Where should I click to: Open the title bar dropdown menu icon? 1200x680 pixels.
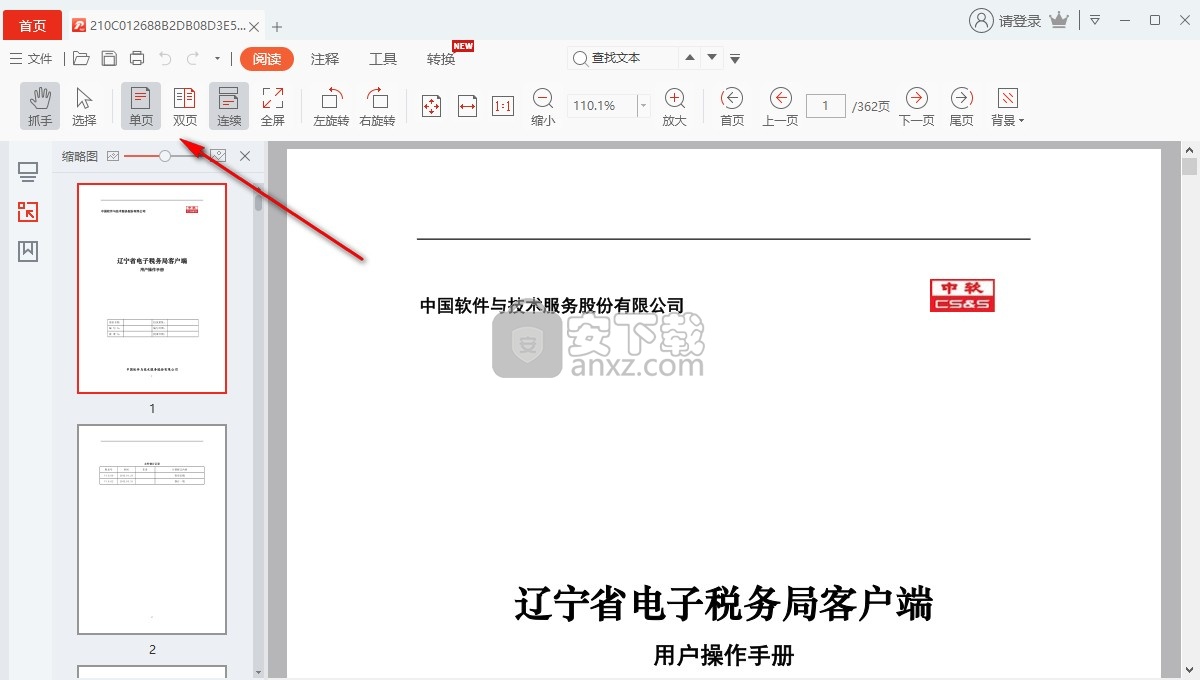click(x=1095, y=20)
